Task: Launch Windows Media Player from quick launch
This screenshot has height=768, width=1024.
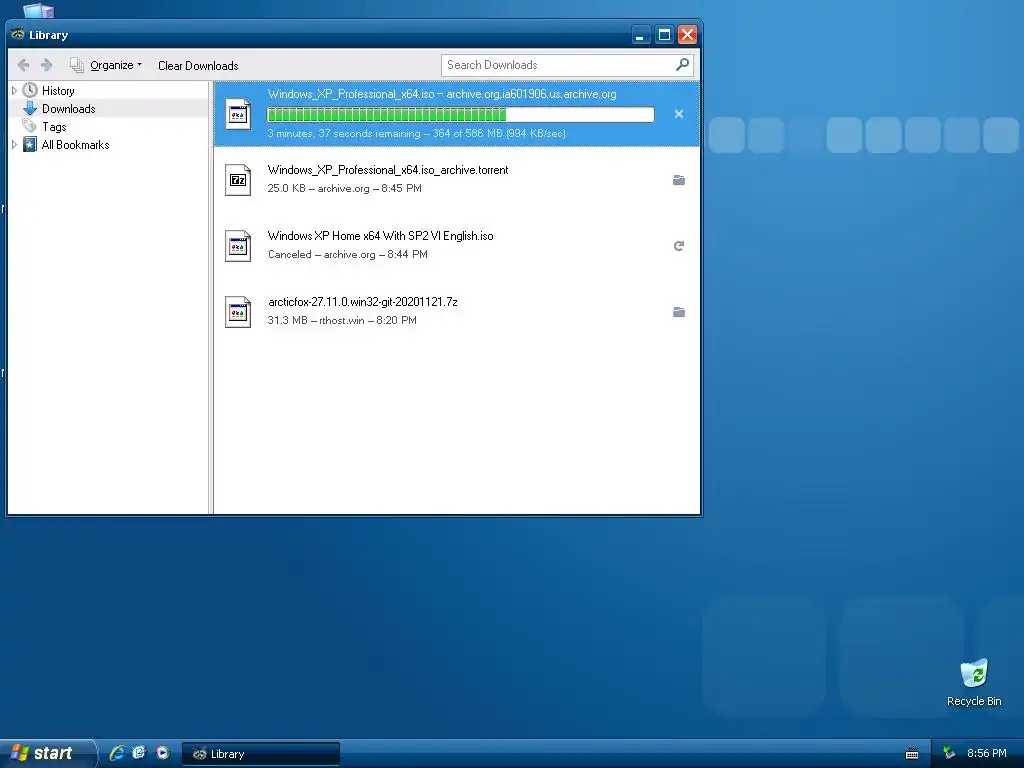Action: pos(163,753)
